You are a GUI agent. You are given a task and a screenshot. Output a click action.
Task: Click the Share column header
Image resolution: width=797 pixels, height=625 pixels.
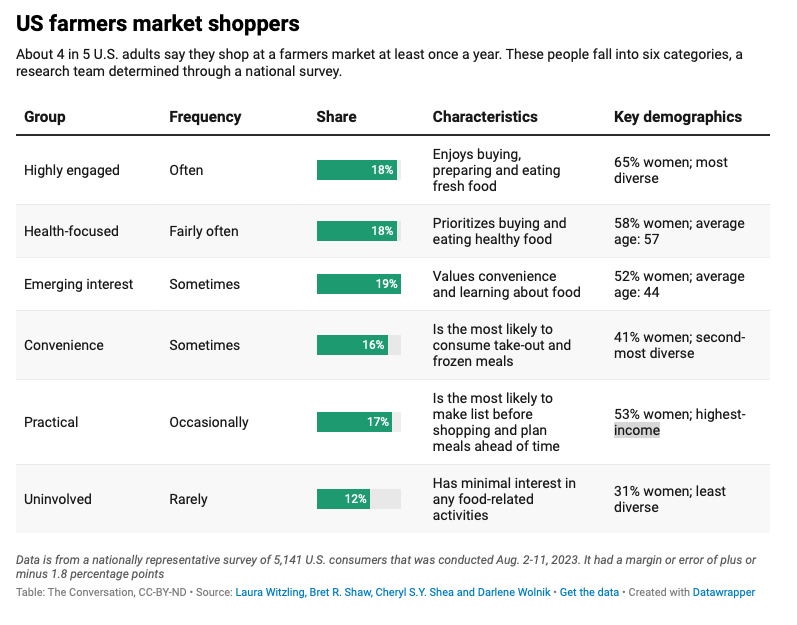336,117
